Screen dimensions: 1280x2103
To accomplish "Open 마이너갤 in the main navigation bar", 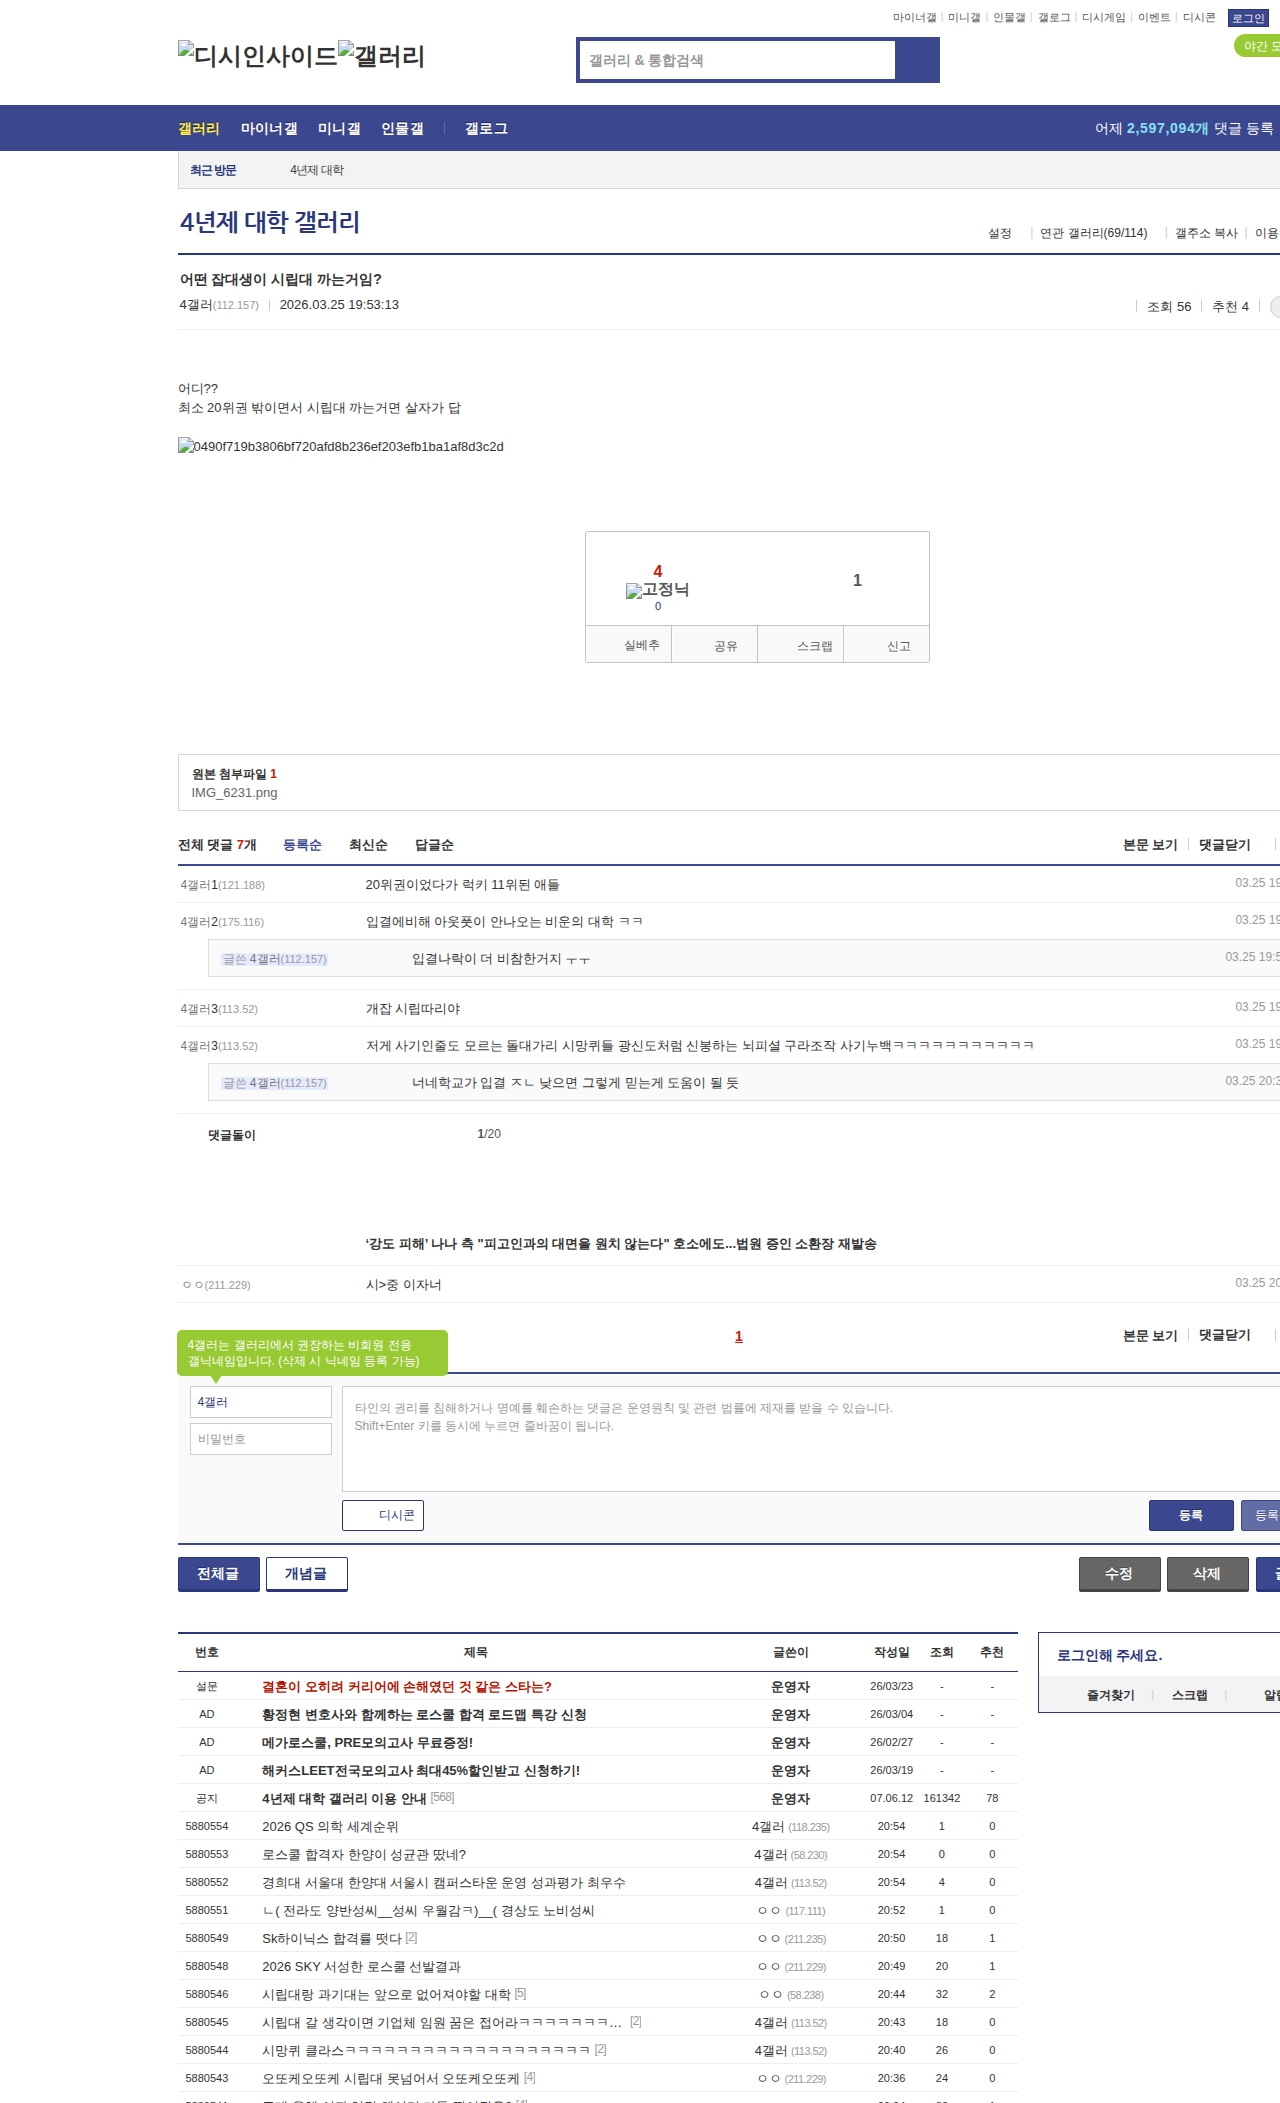I will (x=269, y=129).
